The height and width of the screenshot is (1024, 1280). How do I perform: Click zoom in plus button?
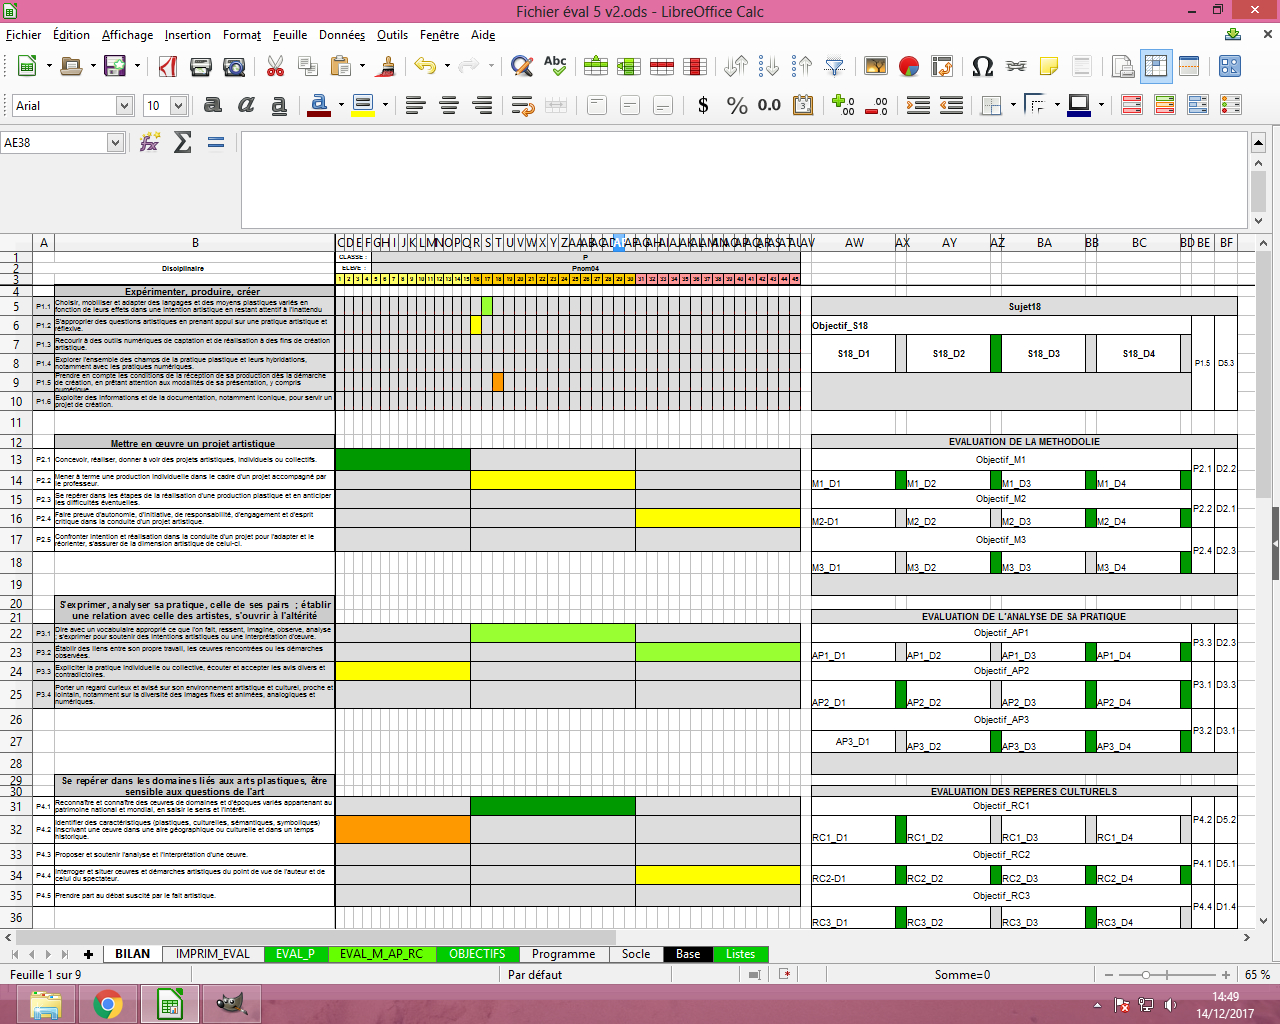pyautogui.click(x=1225, y=975)
